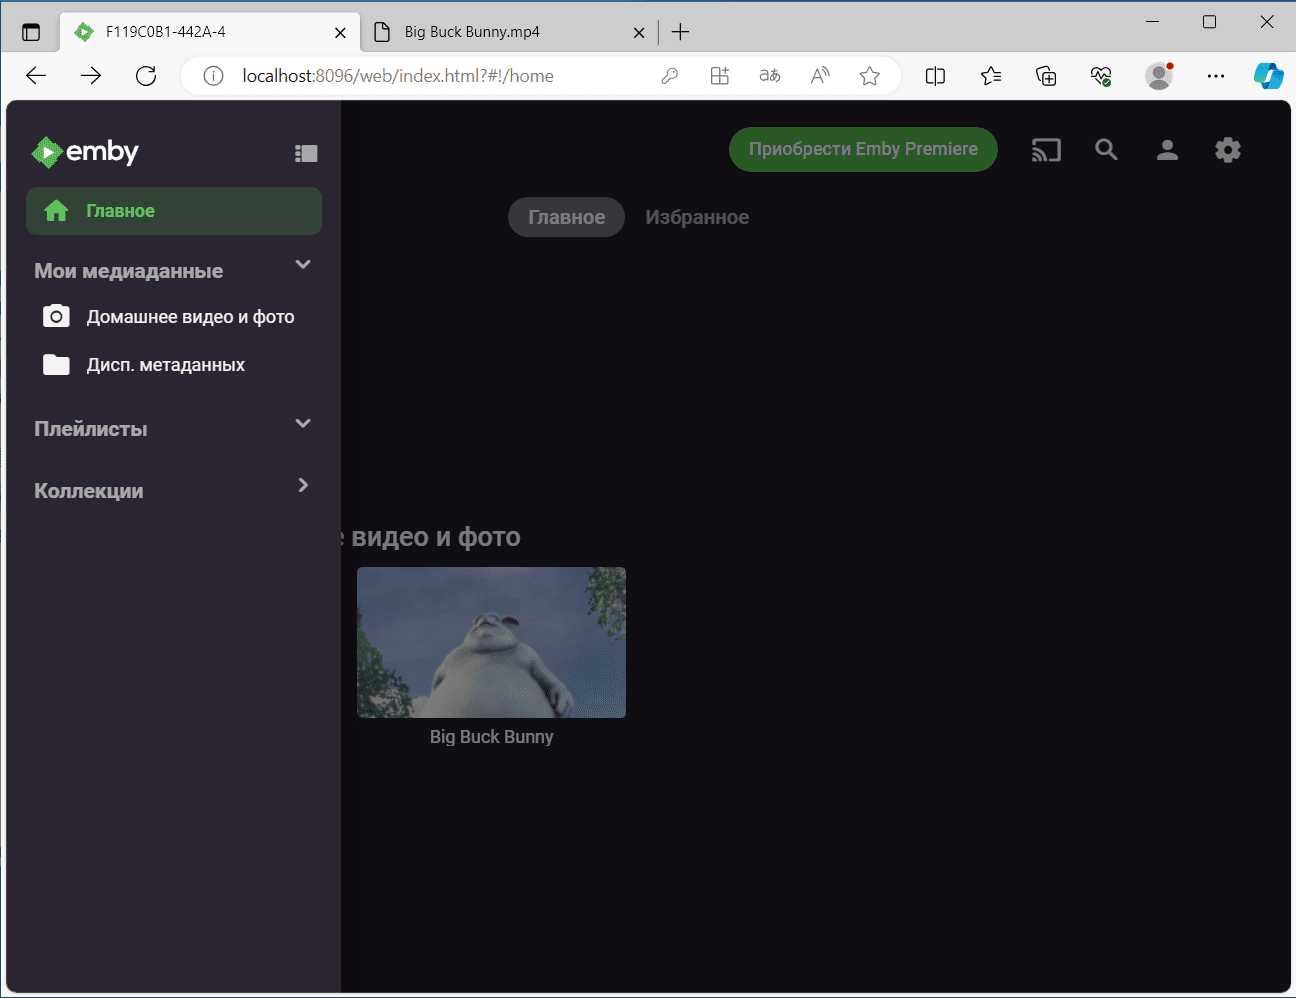
Task: Open the Cast to device icon
Action: tap(1046, 150)
